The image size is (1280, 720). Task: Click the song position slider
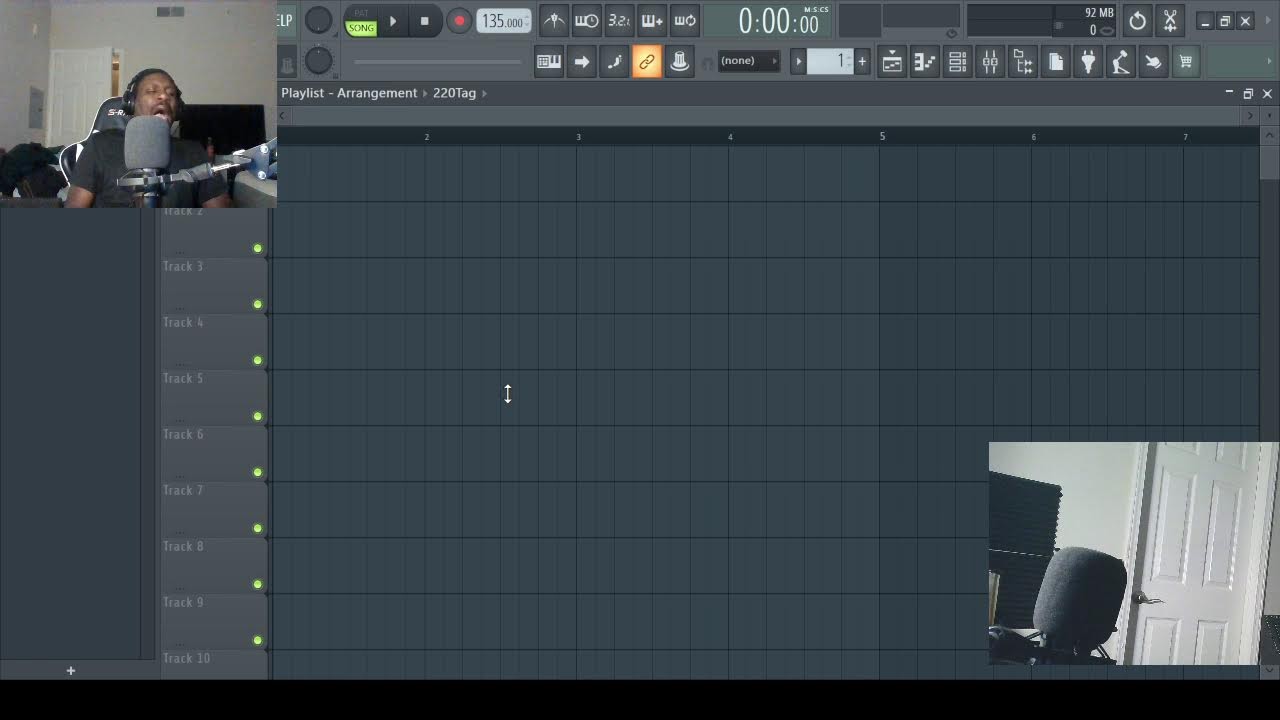tap(437, 62)
